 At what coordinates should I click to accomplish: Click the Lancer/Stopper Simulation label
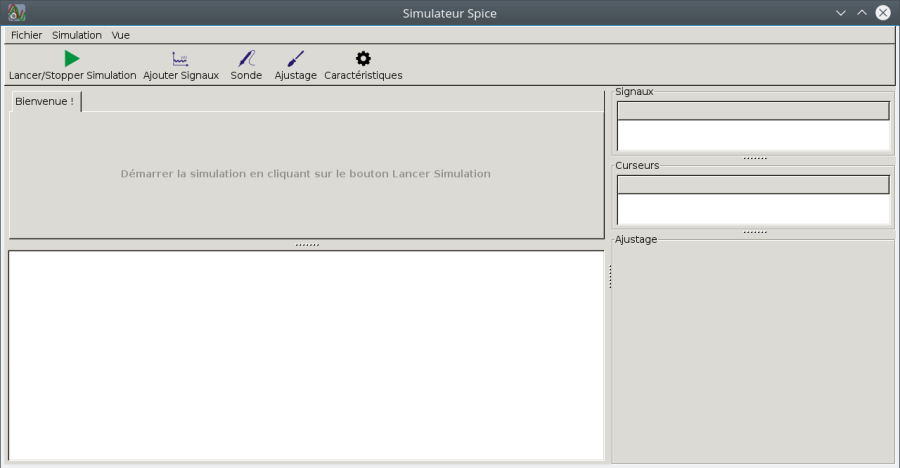(x=72, y=75)
